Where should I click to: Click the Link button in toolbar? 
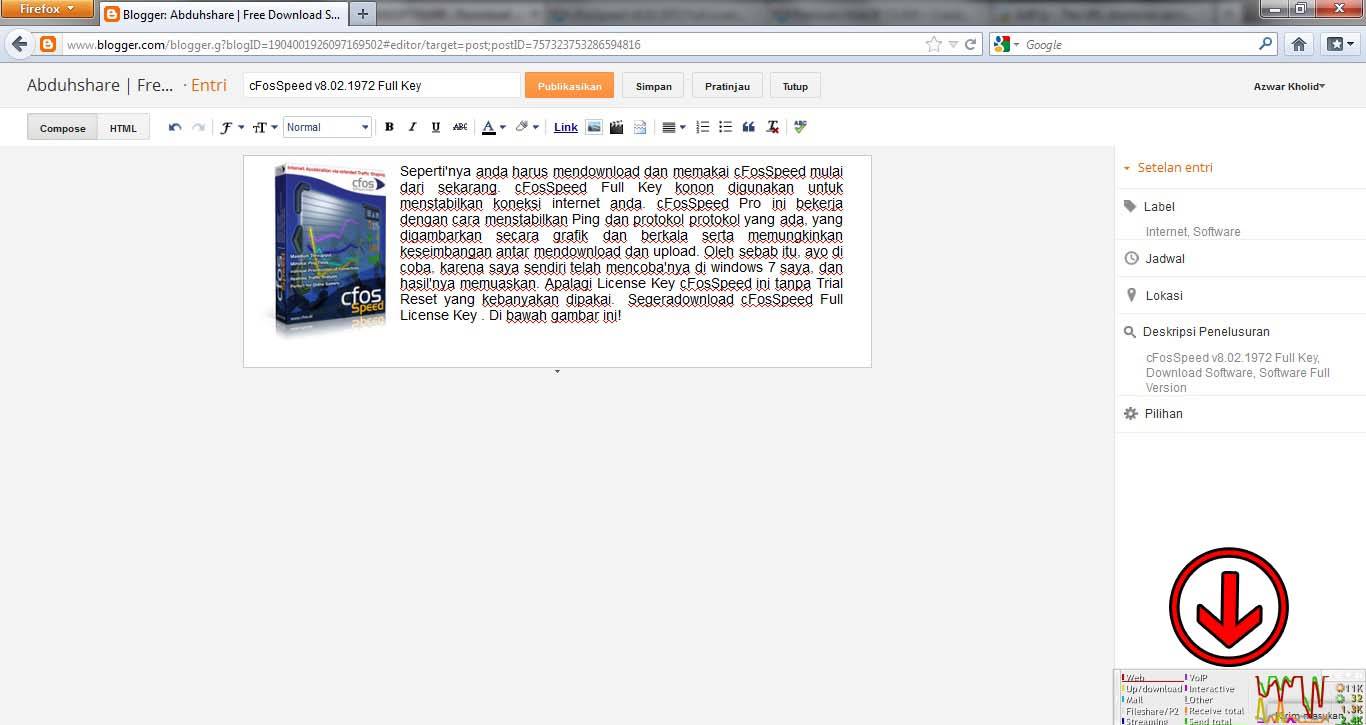click(566, 127)
